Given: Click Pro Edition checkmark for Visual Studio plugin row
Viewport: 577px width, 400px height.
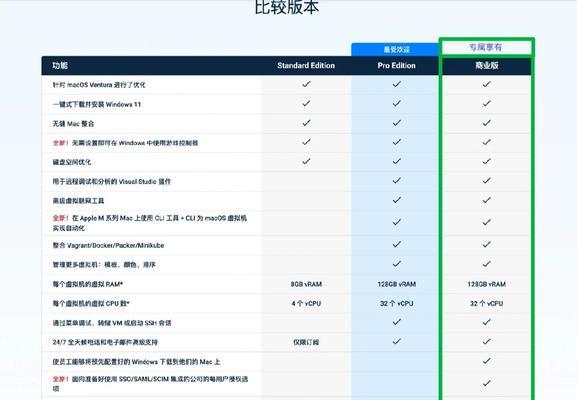Looking at the screenshot, I should point(396,181).
